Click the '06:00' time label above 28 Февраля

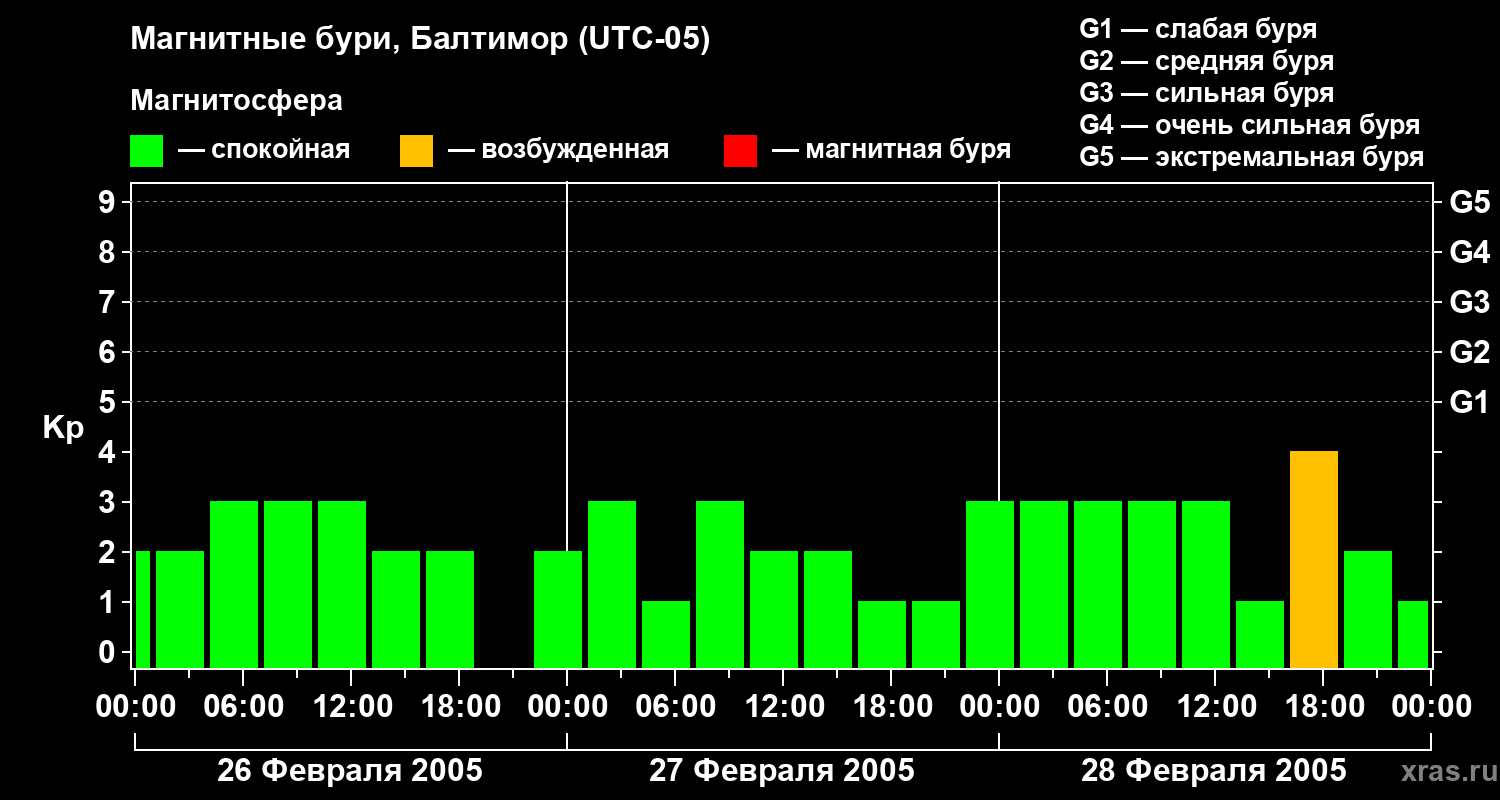[1107, 707]
